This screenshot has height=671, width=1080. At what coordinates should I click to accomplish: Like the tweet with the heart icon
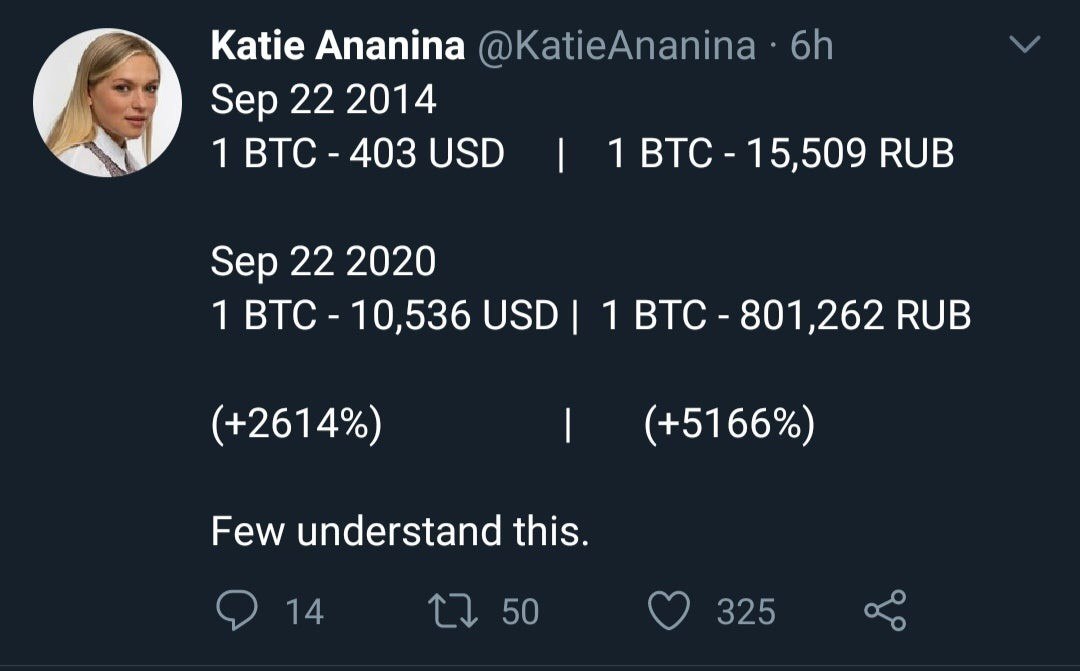[670, 611]
